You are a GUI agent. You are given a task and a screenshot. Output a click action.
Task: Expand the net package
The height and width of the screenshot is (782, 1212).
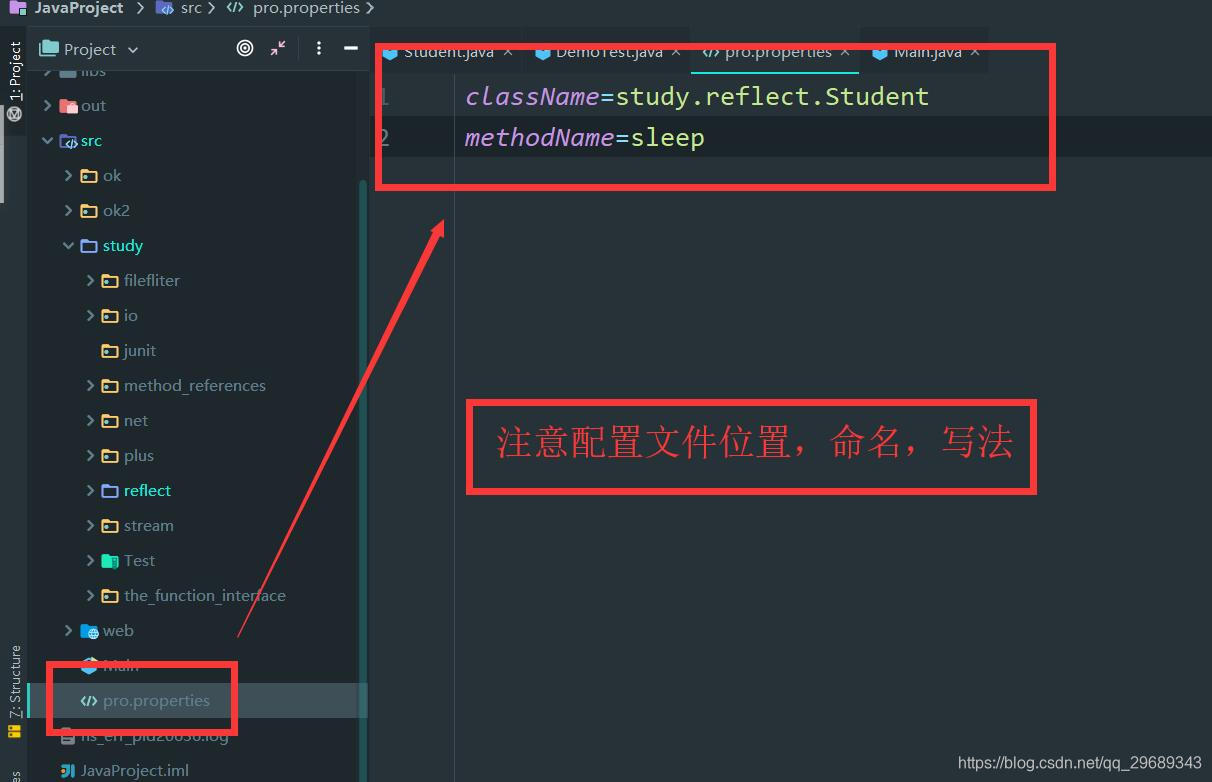pos(90,420)
